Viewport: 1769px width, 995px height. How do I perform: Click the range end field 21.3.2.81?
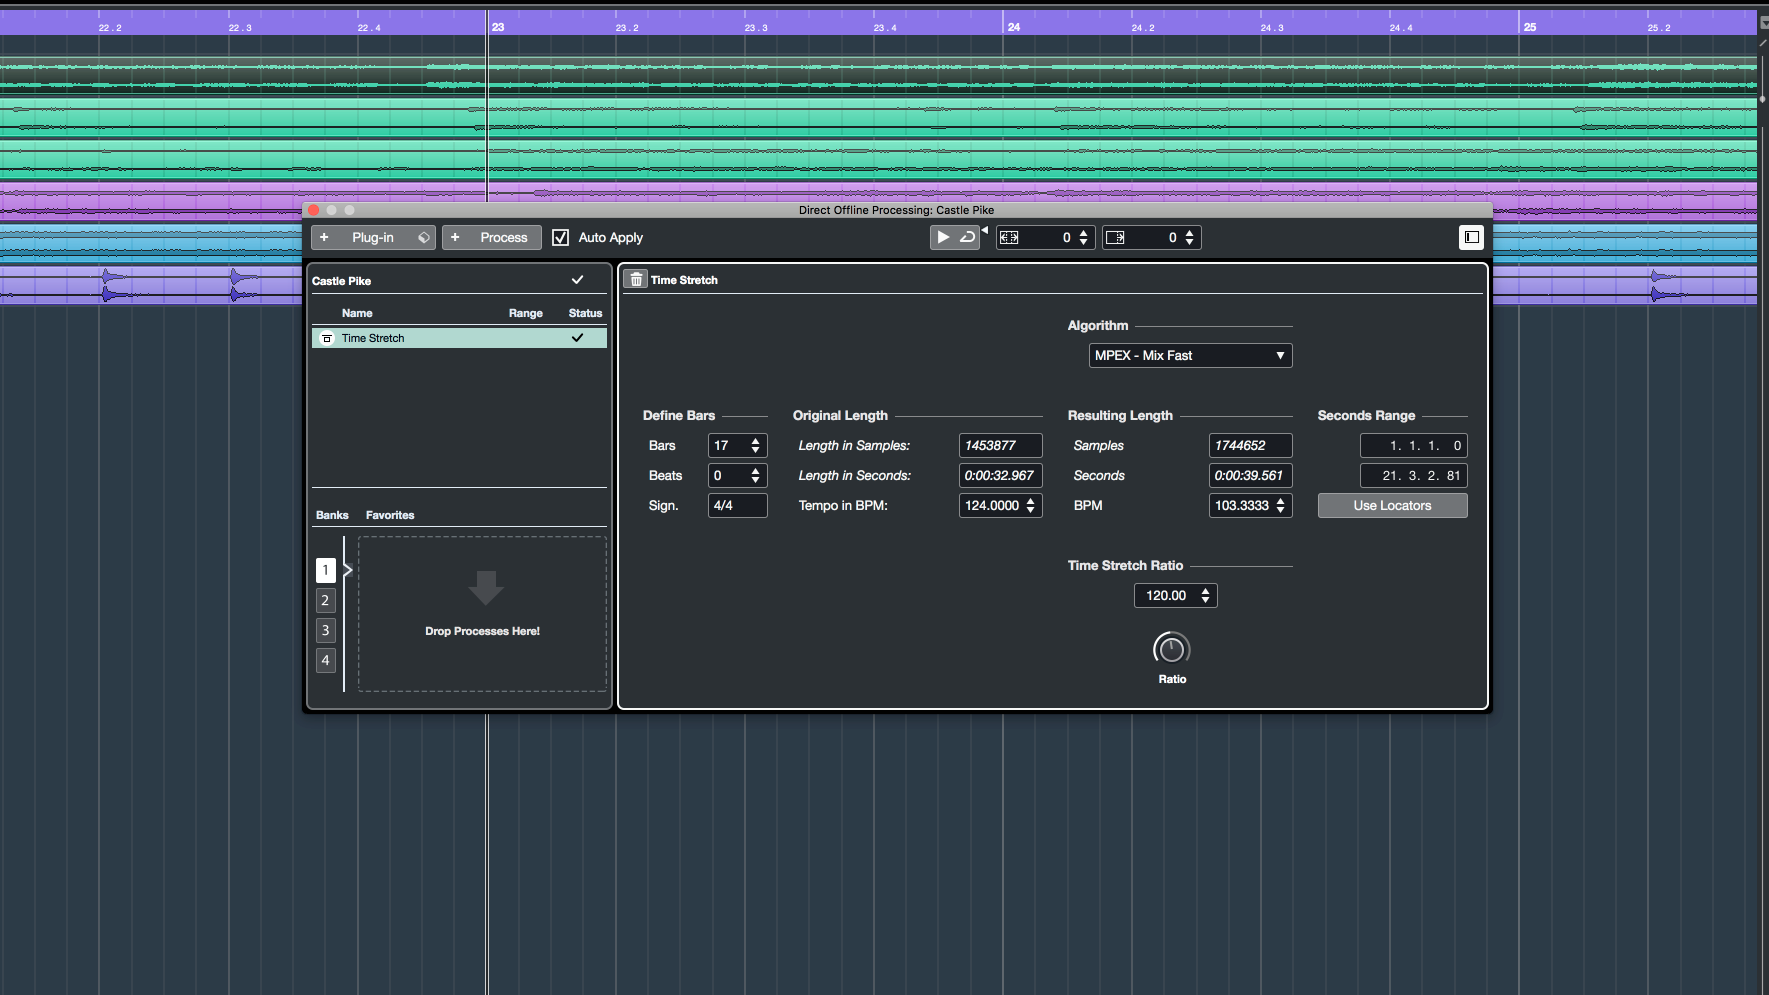[x=1413, y=475]
